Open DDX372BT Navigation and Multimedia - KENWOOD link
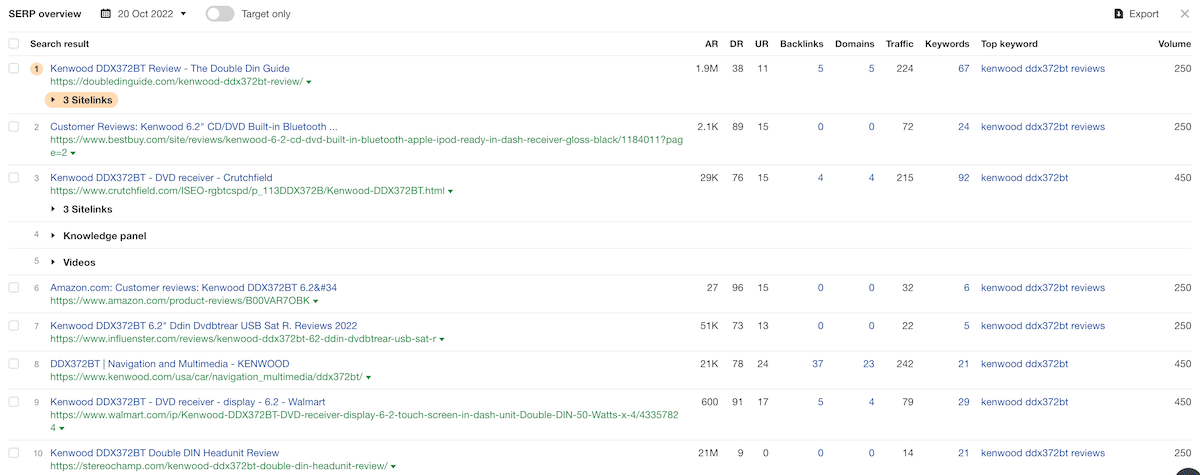Image resolution: width=1200 pixels, height=475 pixels. point(169,364)
